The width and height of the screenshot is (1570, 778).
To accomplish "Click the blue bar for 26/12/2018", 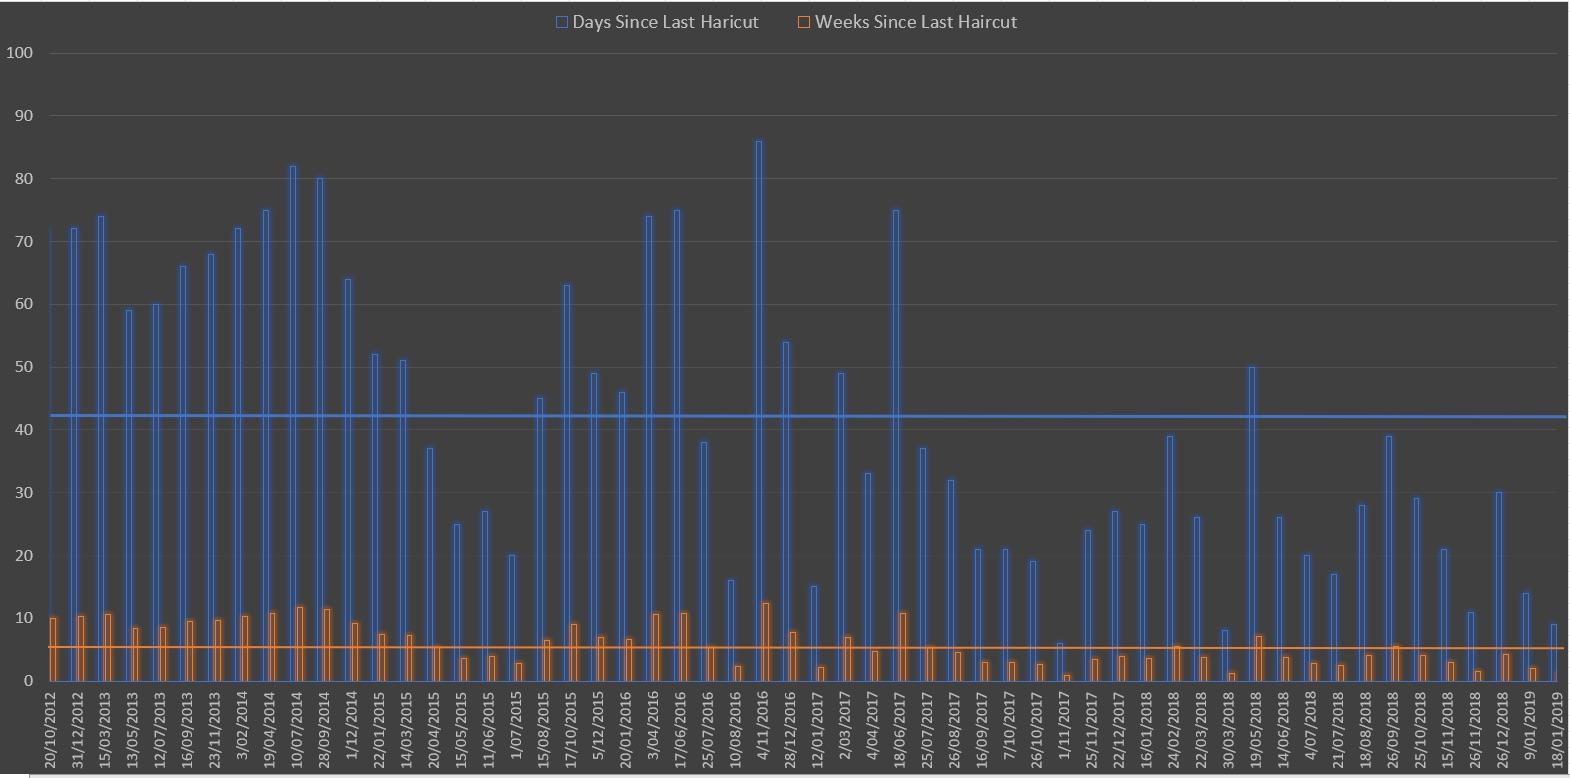I will click(1499, 586).
